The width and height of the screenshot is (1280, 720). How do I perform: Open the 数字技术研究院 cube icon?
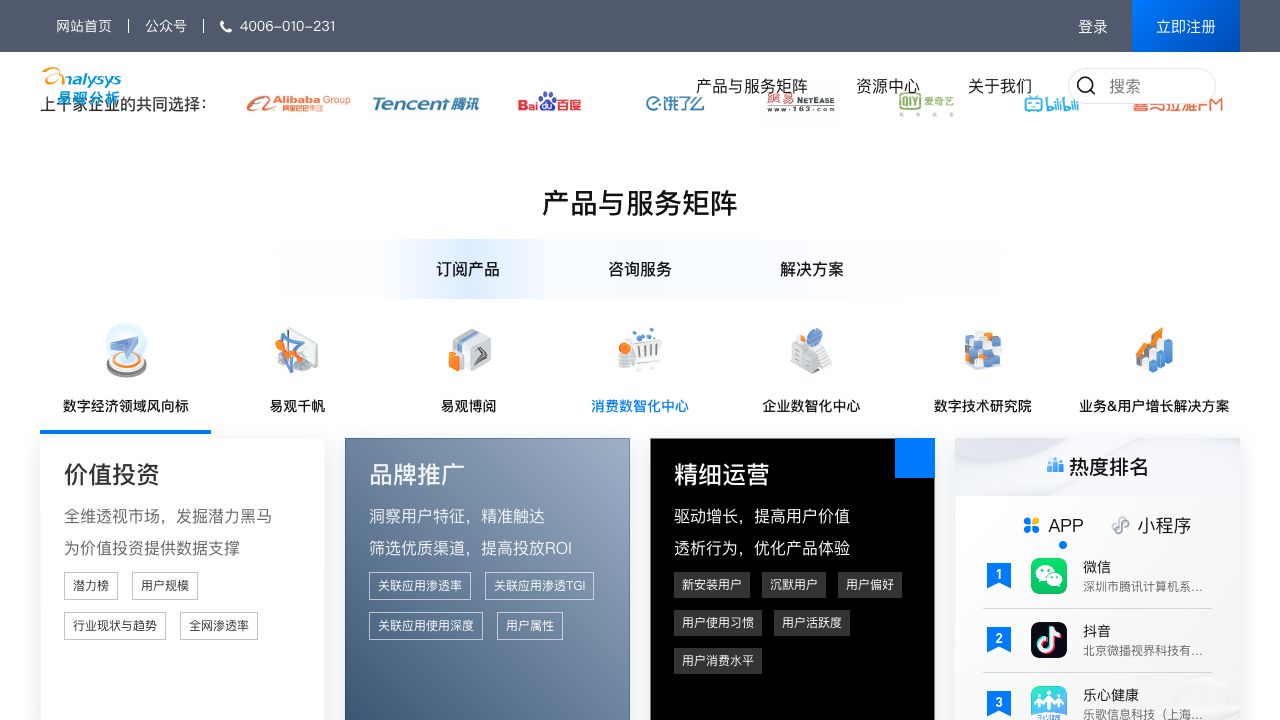click(982, 351)
